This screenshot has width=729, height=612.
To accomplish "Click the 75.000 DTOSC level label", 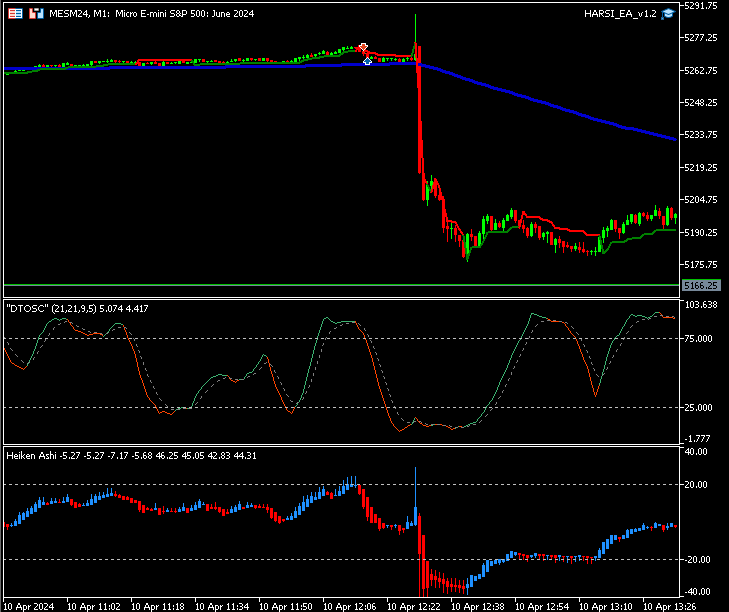I will [x=698, y=338].
